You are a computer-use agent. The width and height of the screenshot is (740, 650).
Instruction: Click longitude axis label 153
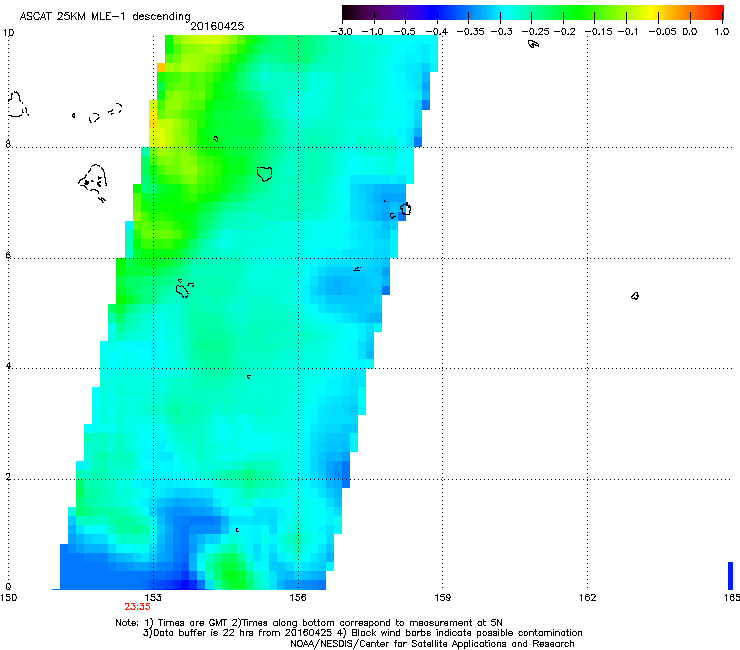tap(152, 598)
